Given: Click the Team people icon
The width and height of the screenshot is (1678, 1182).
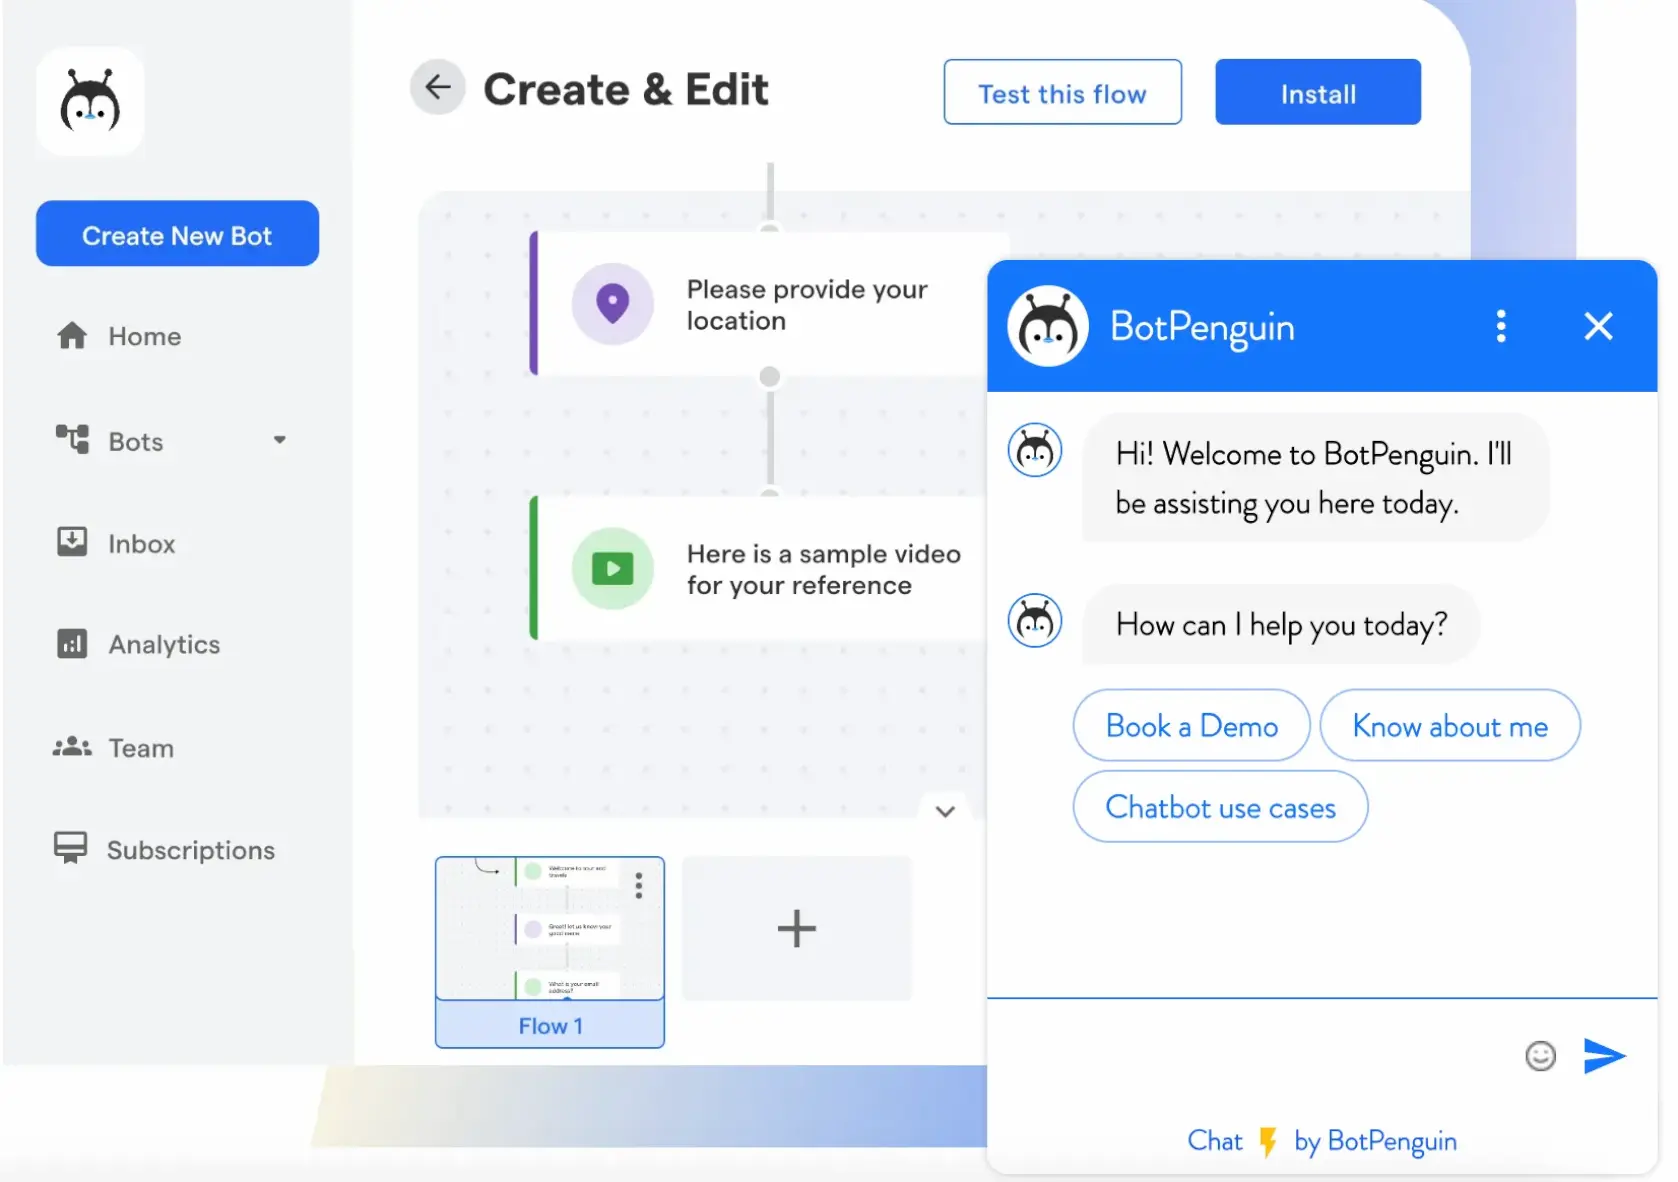Looking at the screenshot, I should click(x=72, y=747).
